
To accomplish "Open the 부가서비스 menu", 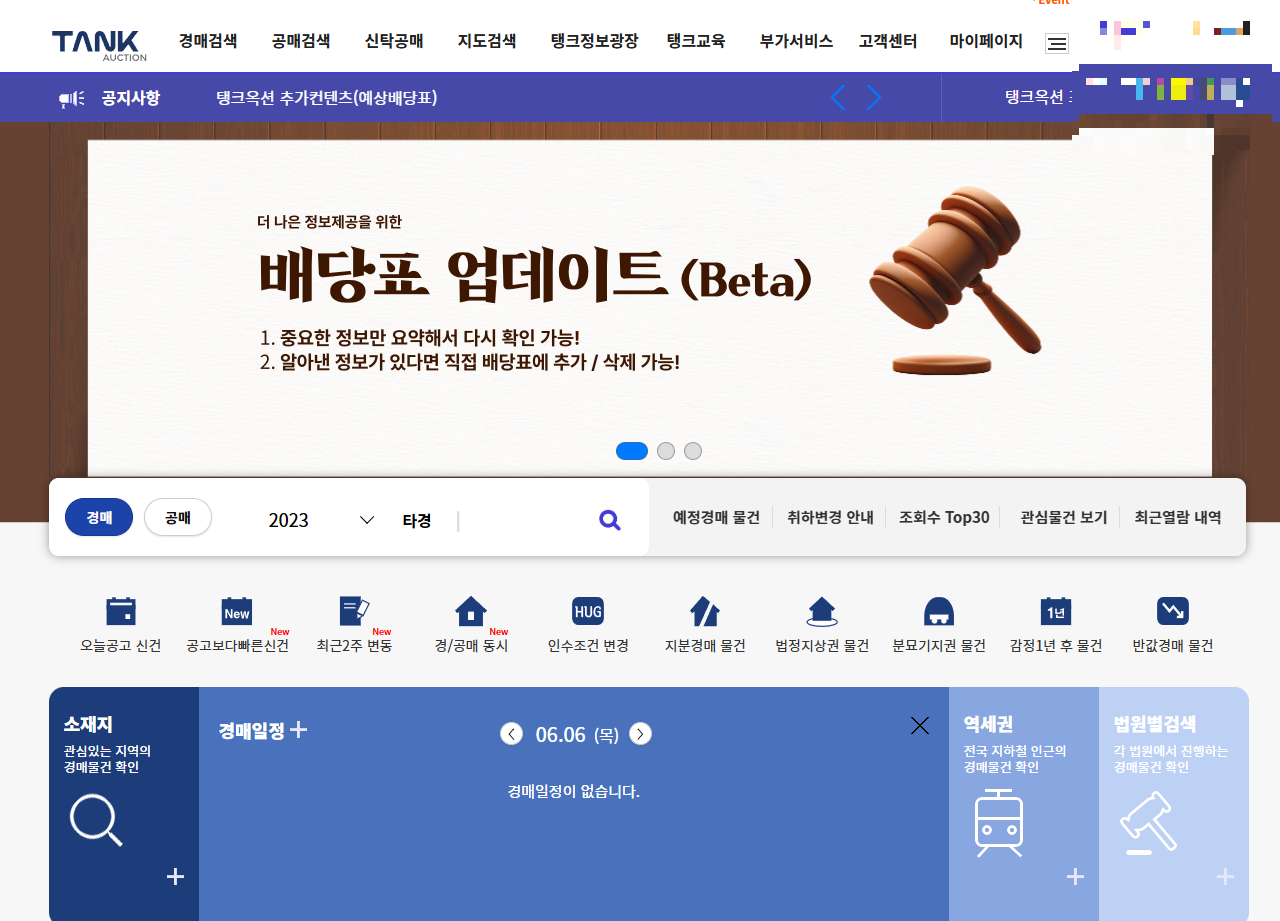I will click(x=796, y=41).
